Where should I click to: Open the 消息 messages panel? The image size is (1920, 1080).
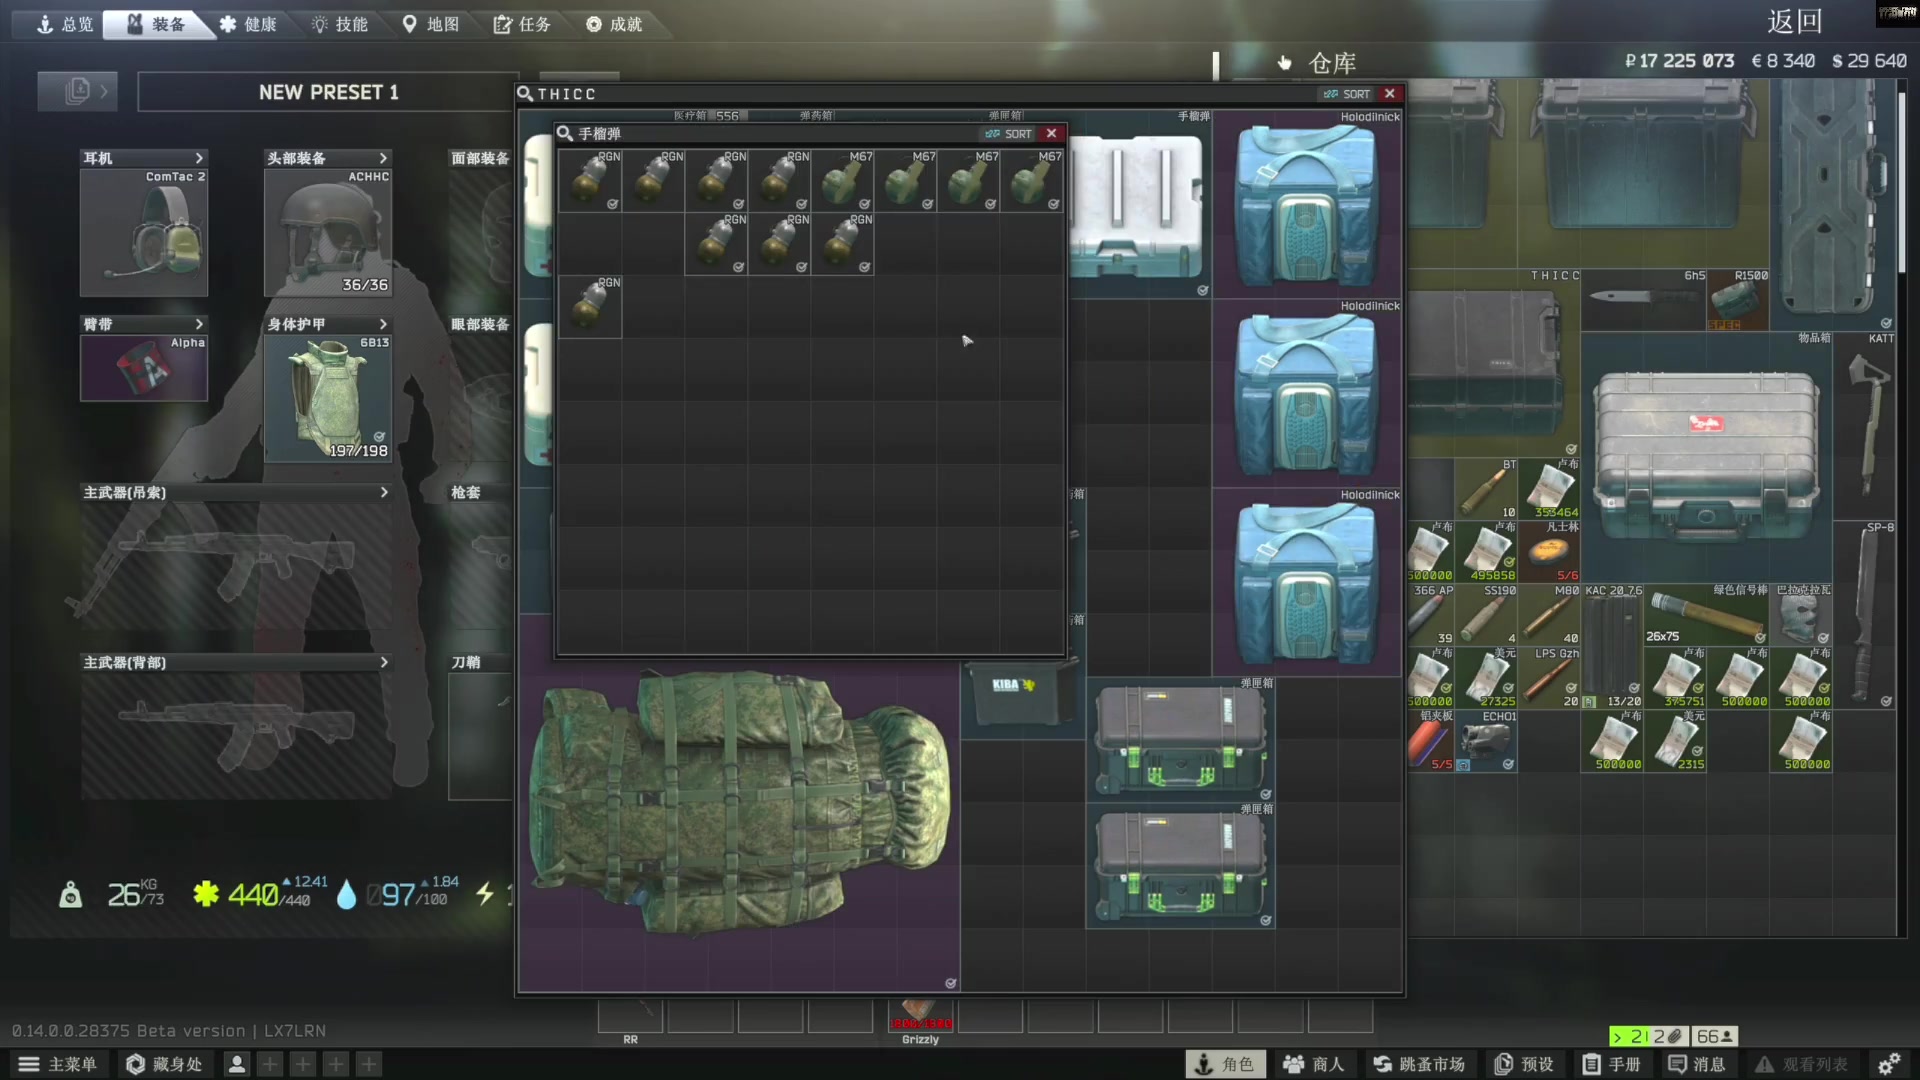click(1697, 1064)
